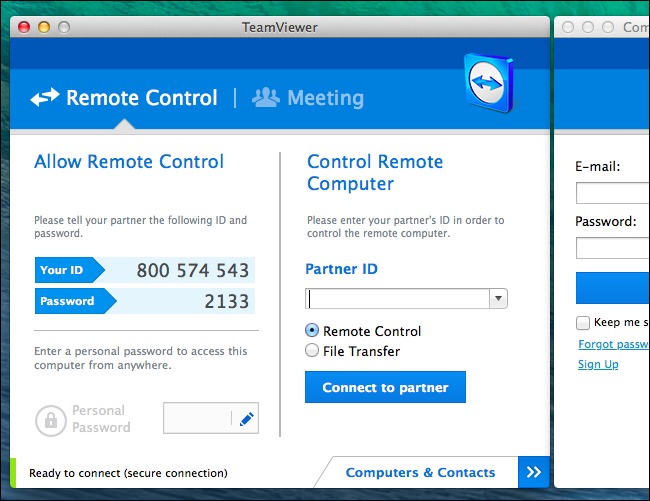Viewport: 650px width, 501px height.
Task: Click the double-arrow Remote Control icon
Action: click(45, 97)
